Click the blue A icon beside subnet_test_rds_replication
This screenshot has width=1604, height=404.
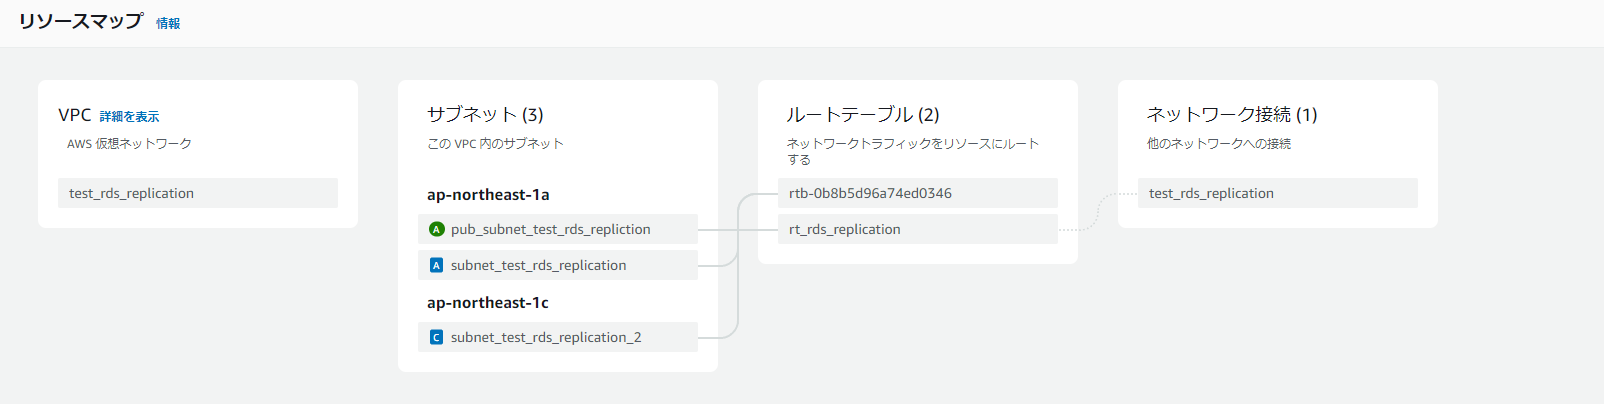pos(436,265)
